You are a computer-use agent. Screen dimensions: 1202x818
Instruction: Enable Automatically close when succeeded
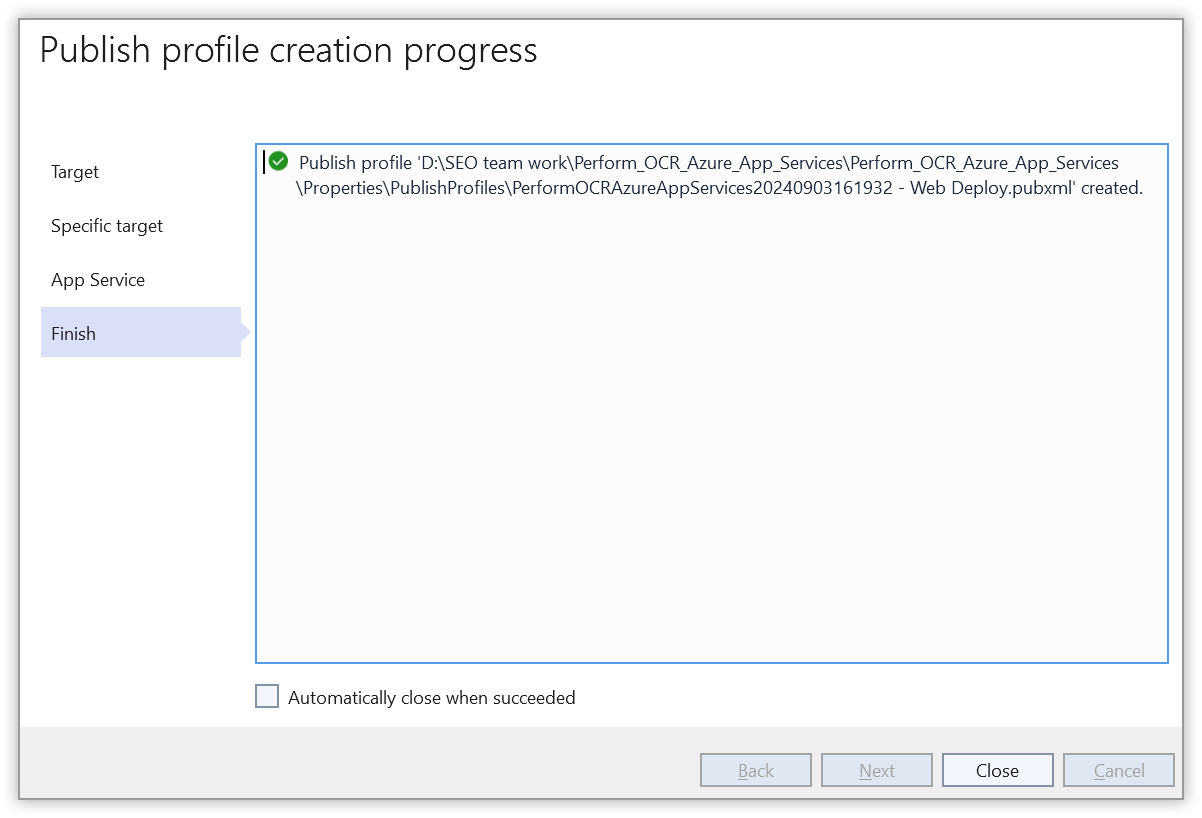click(266, 696)
